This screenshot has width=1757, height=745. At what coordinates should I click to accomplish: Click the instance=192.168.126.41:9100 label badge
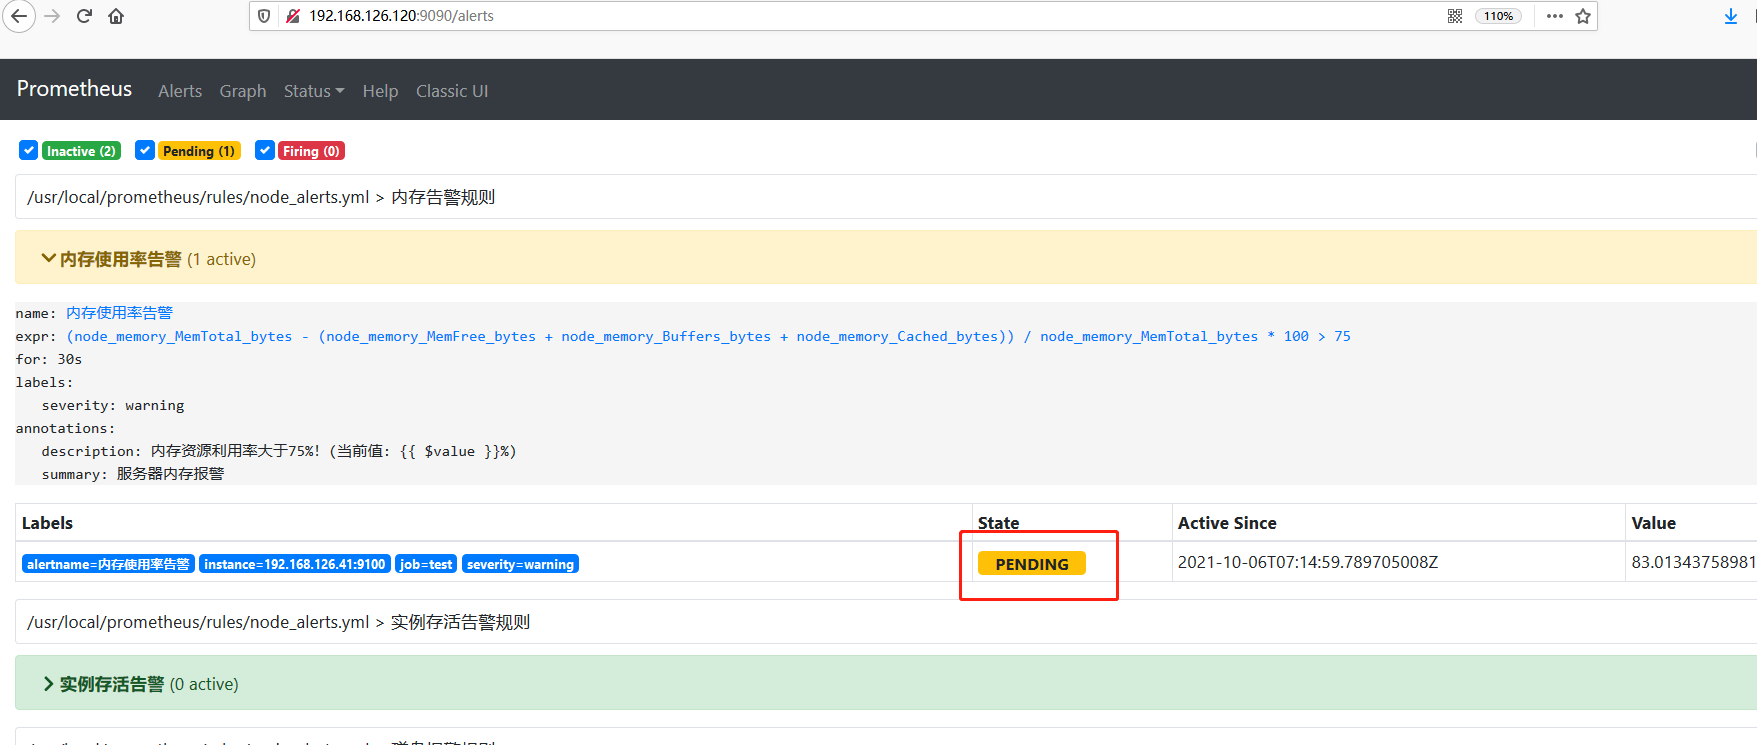pyautogui.click(x=295, y=564)
